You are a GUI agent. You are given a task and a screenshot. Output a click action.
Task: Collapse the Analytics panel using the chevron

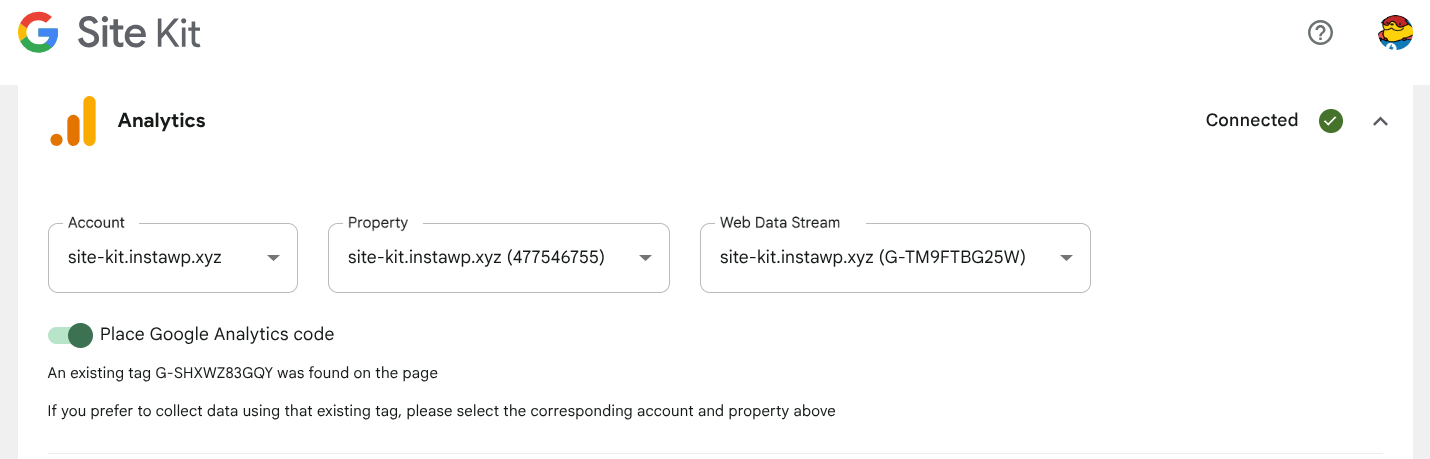tap(1381, 121)
